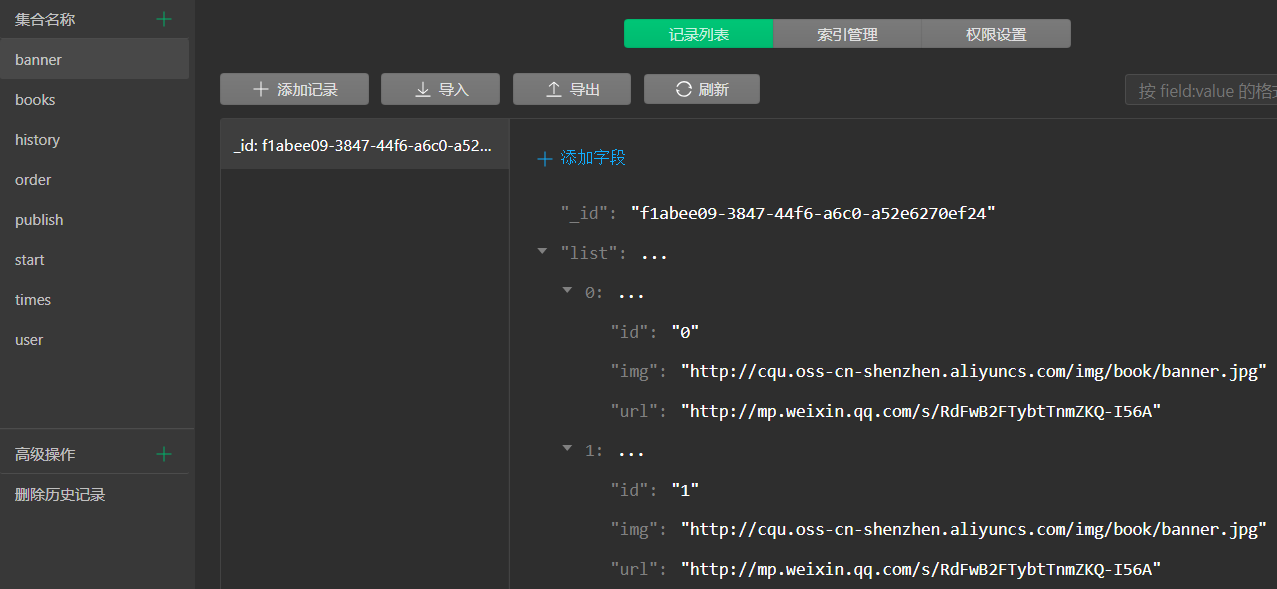Viewport: 1277px width, 589px height.
Task: Select the order collection
Action: tap(94, 179)
